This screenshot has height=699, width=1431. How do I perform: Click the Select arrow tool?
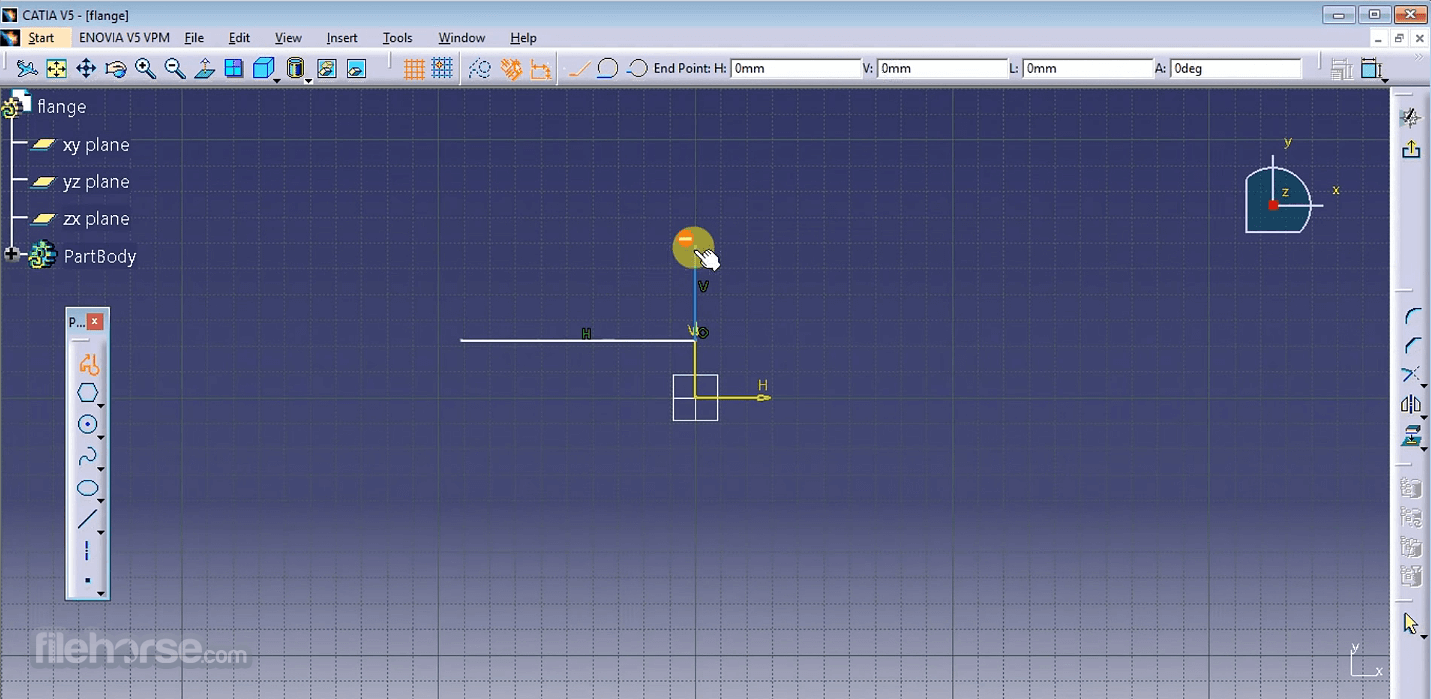click(1411, 624)
